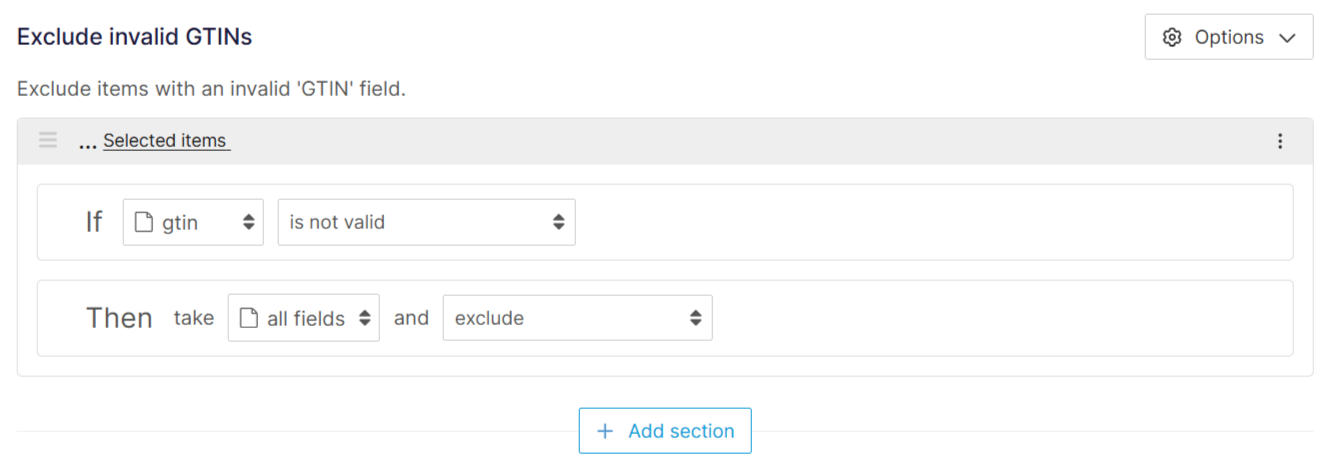Open the section's three-dot menu
Viewport: 1333px width, 473px height.
pos(1280,141)
